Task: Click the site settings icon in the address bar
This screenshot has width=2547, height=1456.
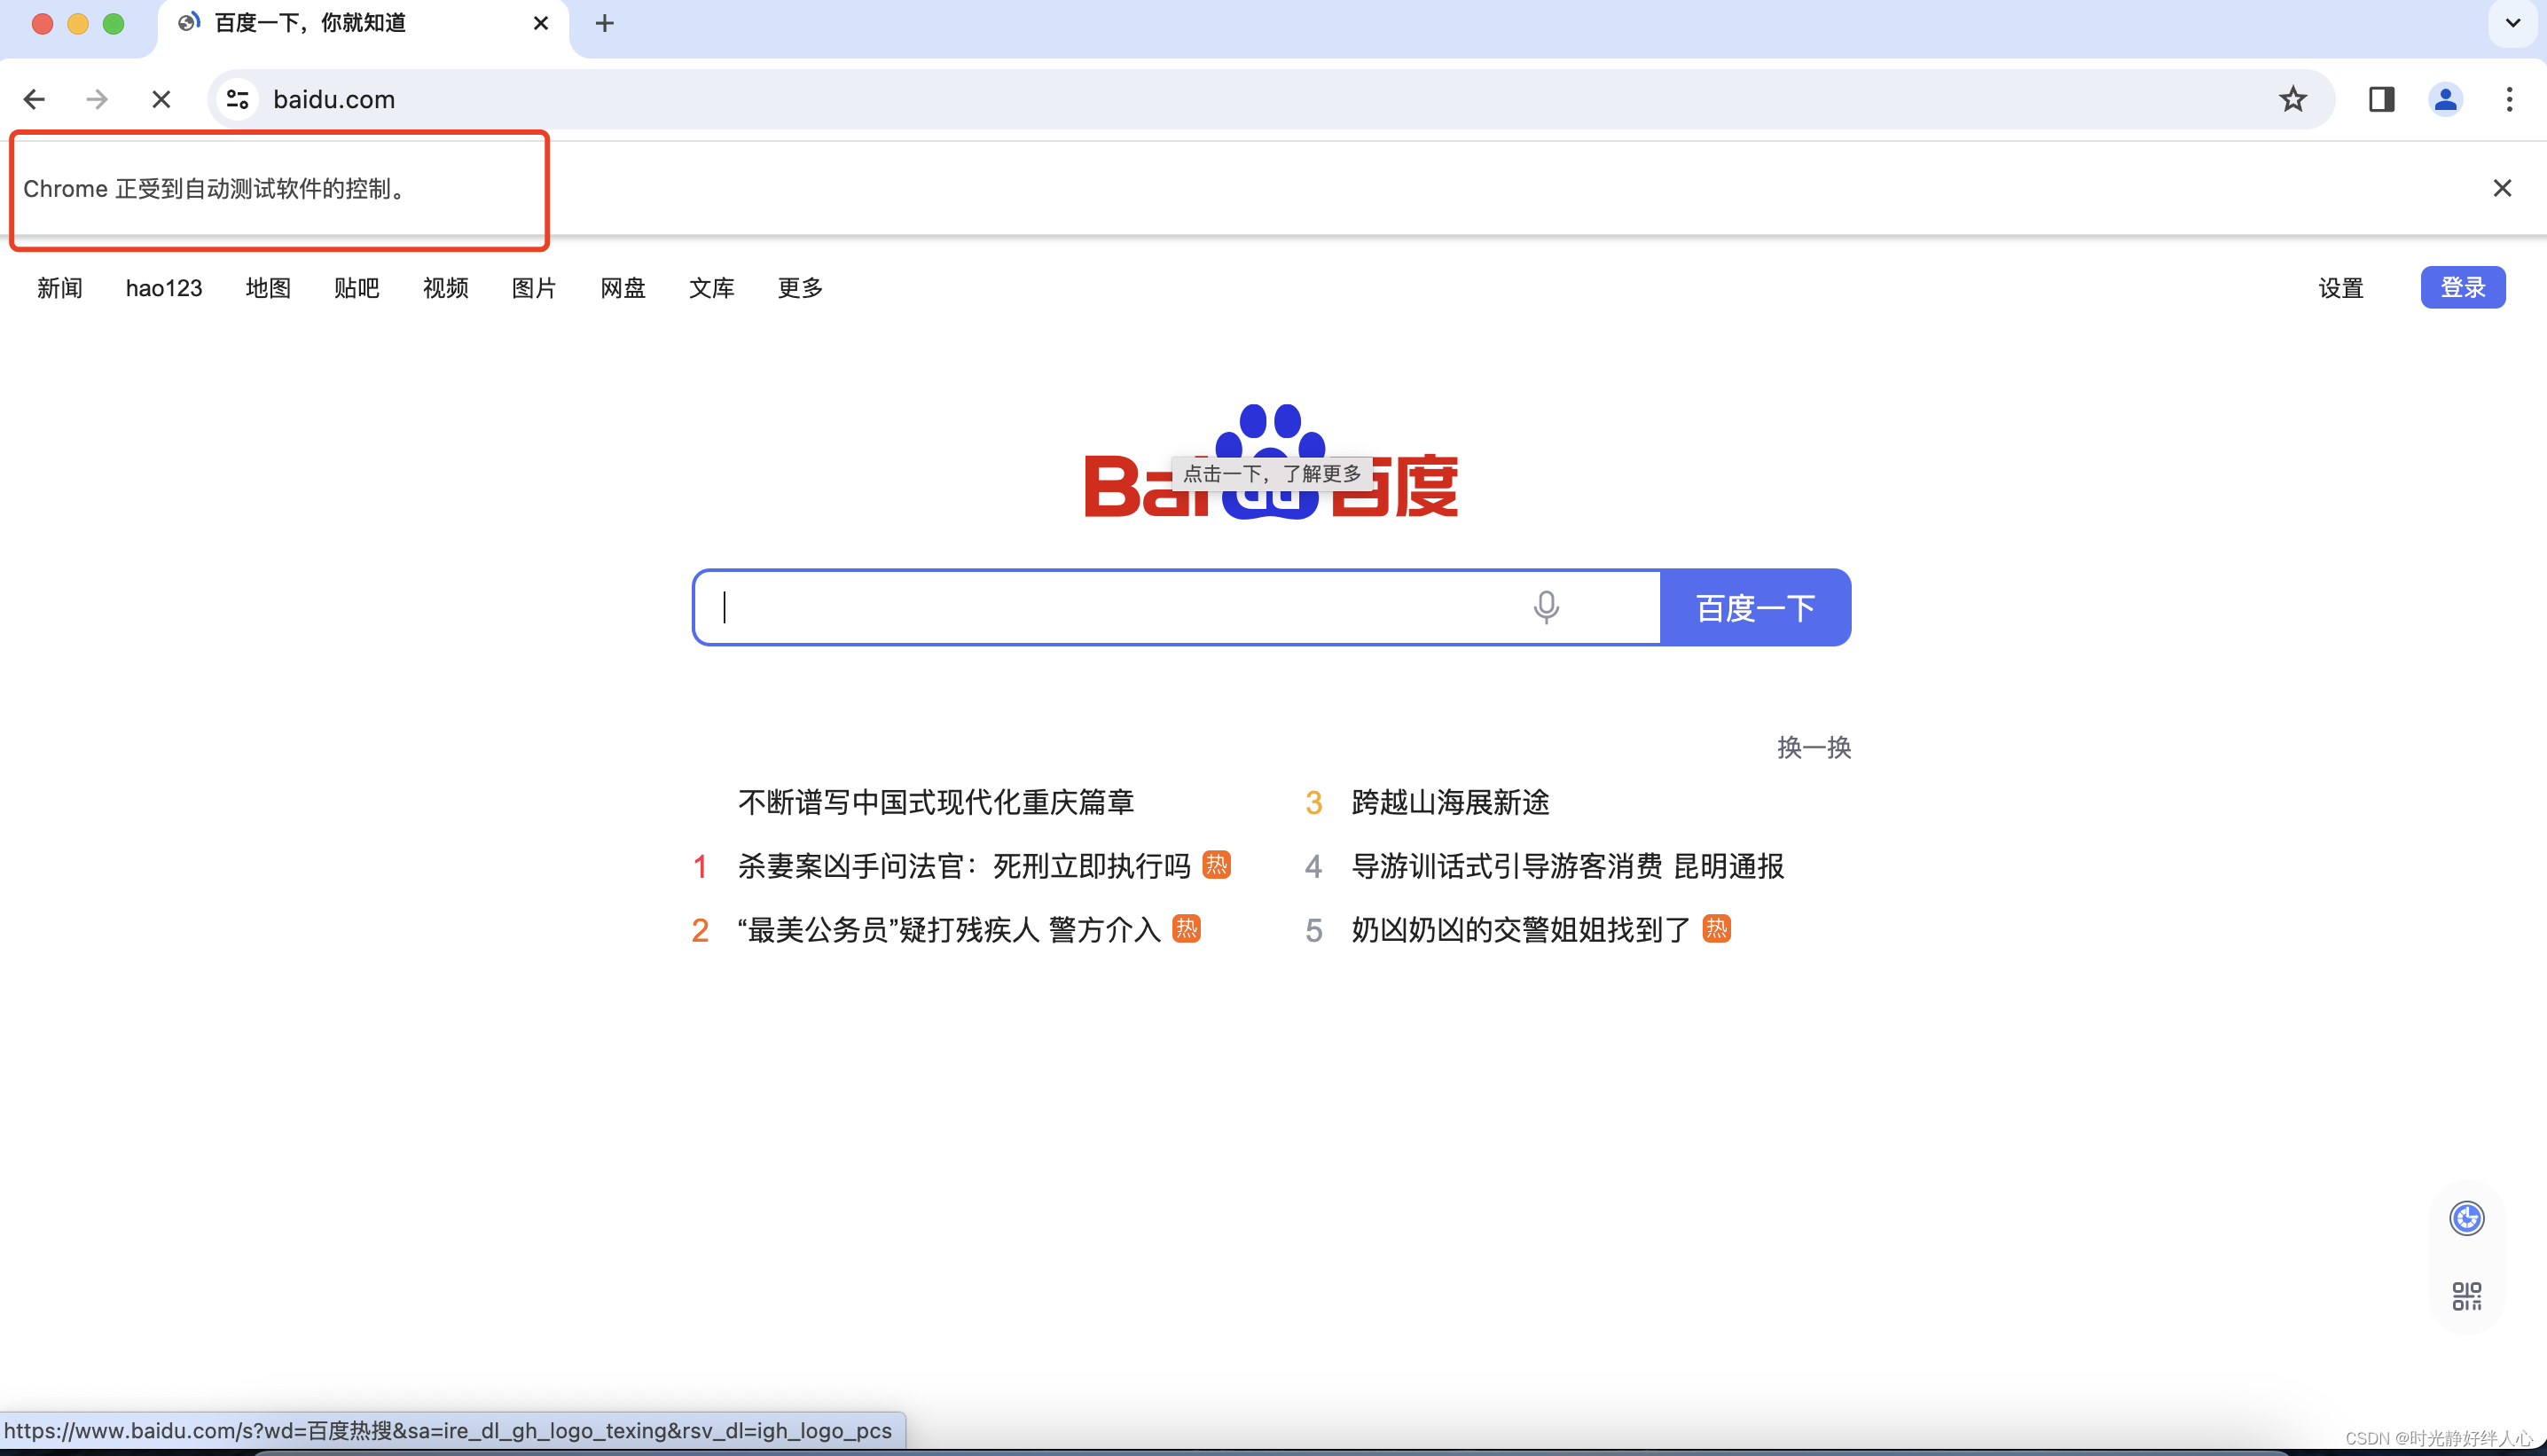Action: click(x=237, y=99)
